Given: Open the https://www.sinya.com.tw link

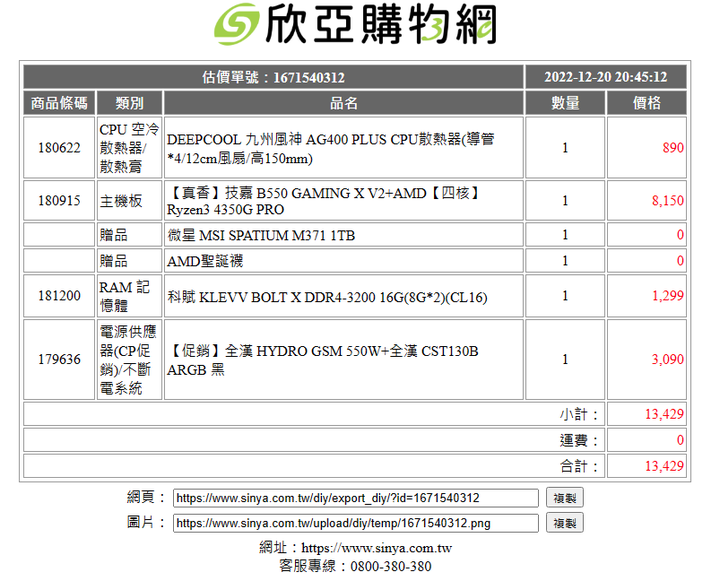Looking at the screenshot, I should [x=377, y=548].
